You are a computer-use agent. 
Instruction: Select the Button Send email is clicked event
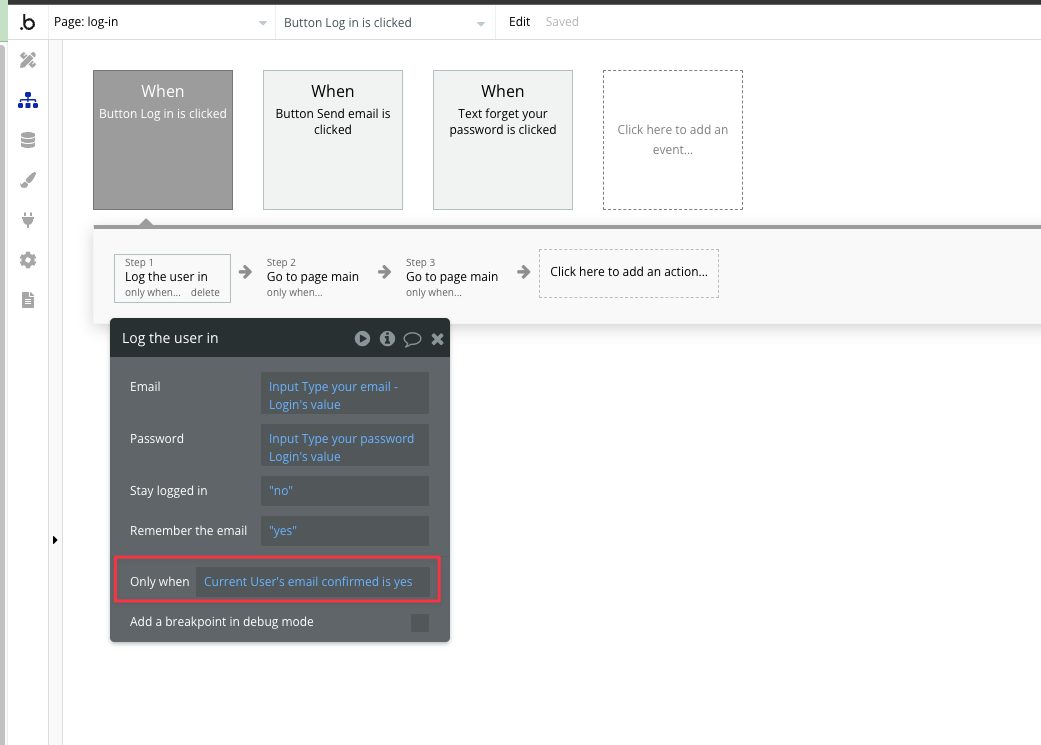(333, 140)
